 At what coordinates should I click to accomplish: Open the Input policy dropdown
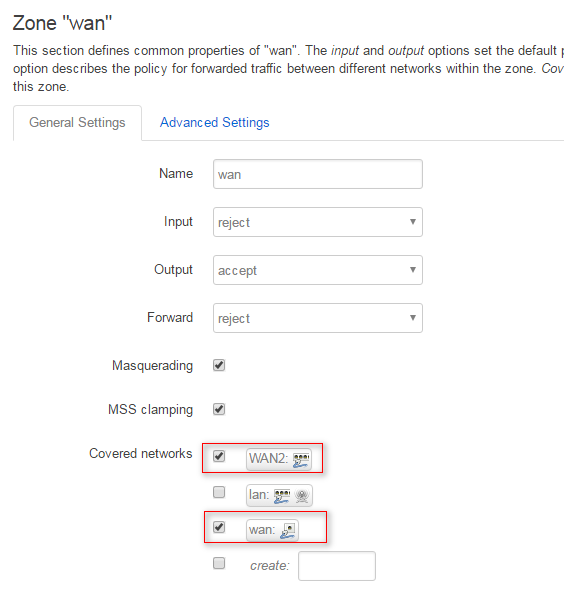tap(318, 222)
